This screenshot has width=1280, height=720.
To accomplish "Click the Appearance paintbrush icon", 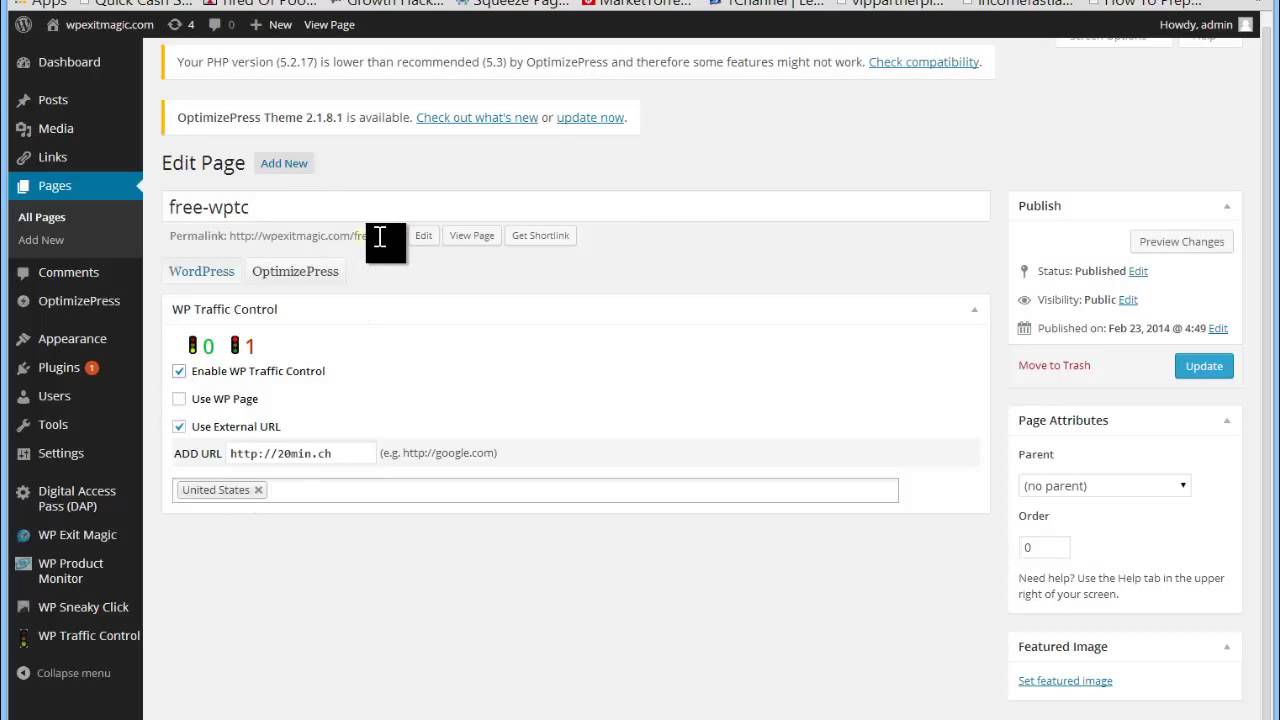I will coord(24,339).
